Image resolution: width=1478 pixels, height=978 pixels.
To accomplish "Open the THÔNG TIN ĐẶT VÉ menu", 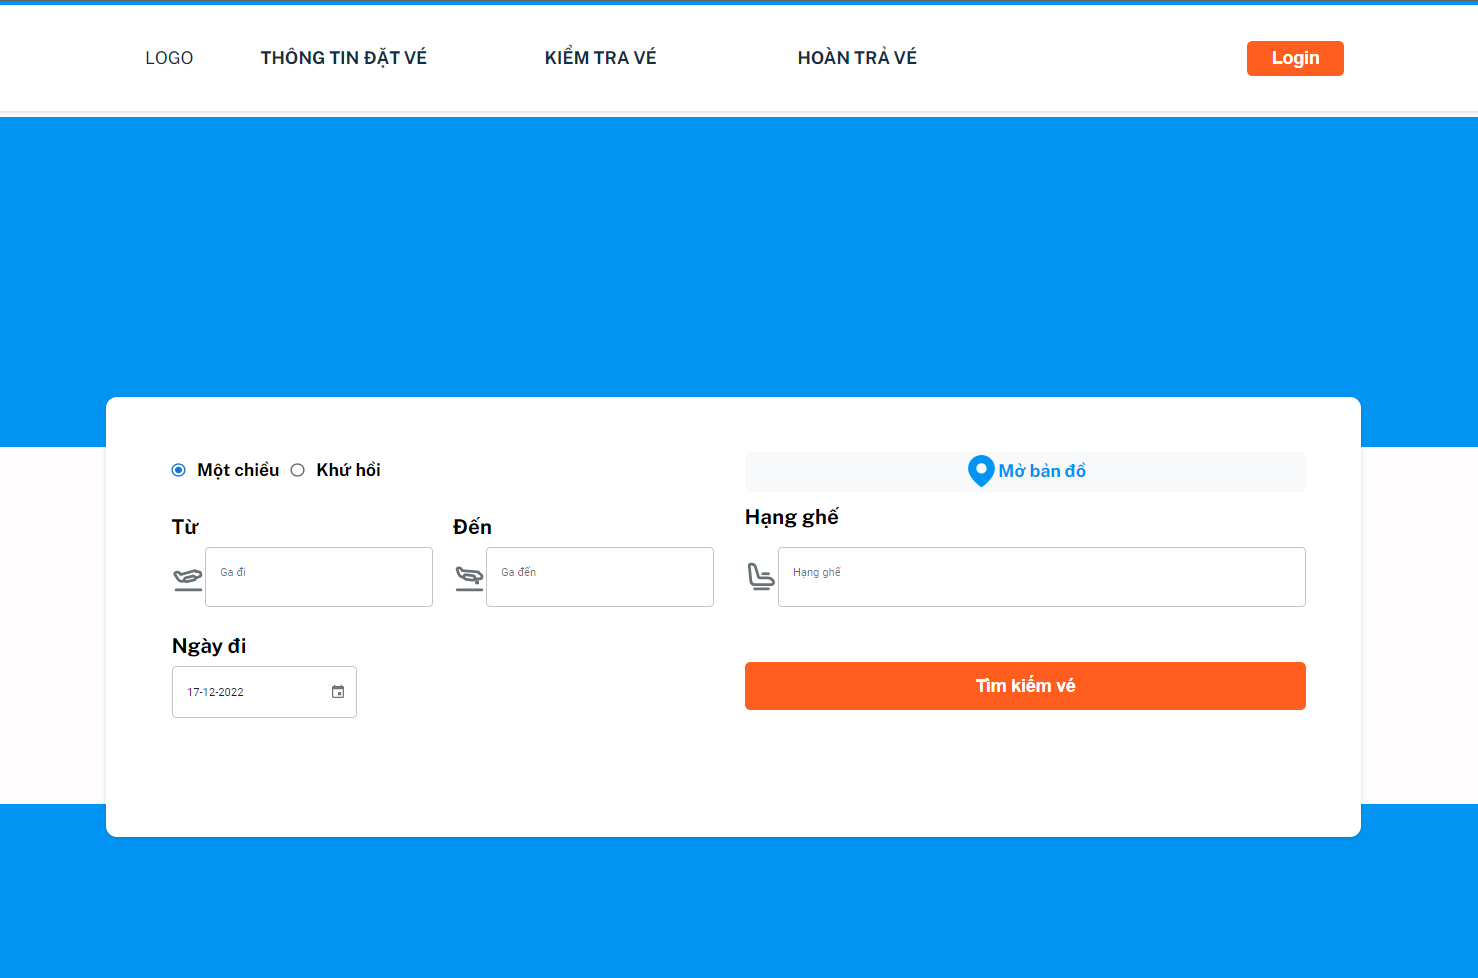I will [344, 57].
